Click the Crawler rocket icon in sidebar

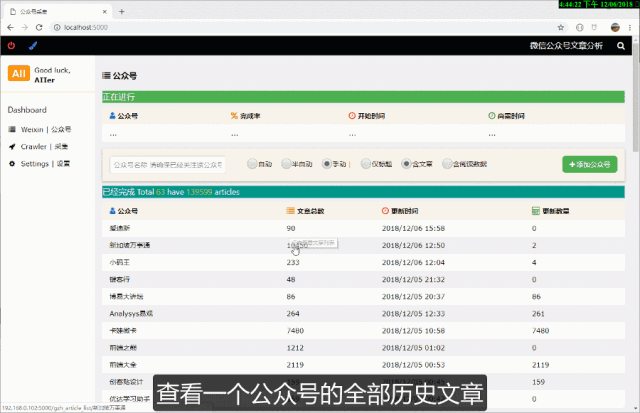(x=12, y=147)
